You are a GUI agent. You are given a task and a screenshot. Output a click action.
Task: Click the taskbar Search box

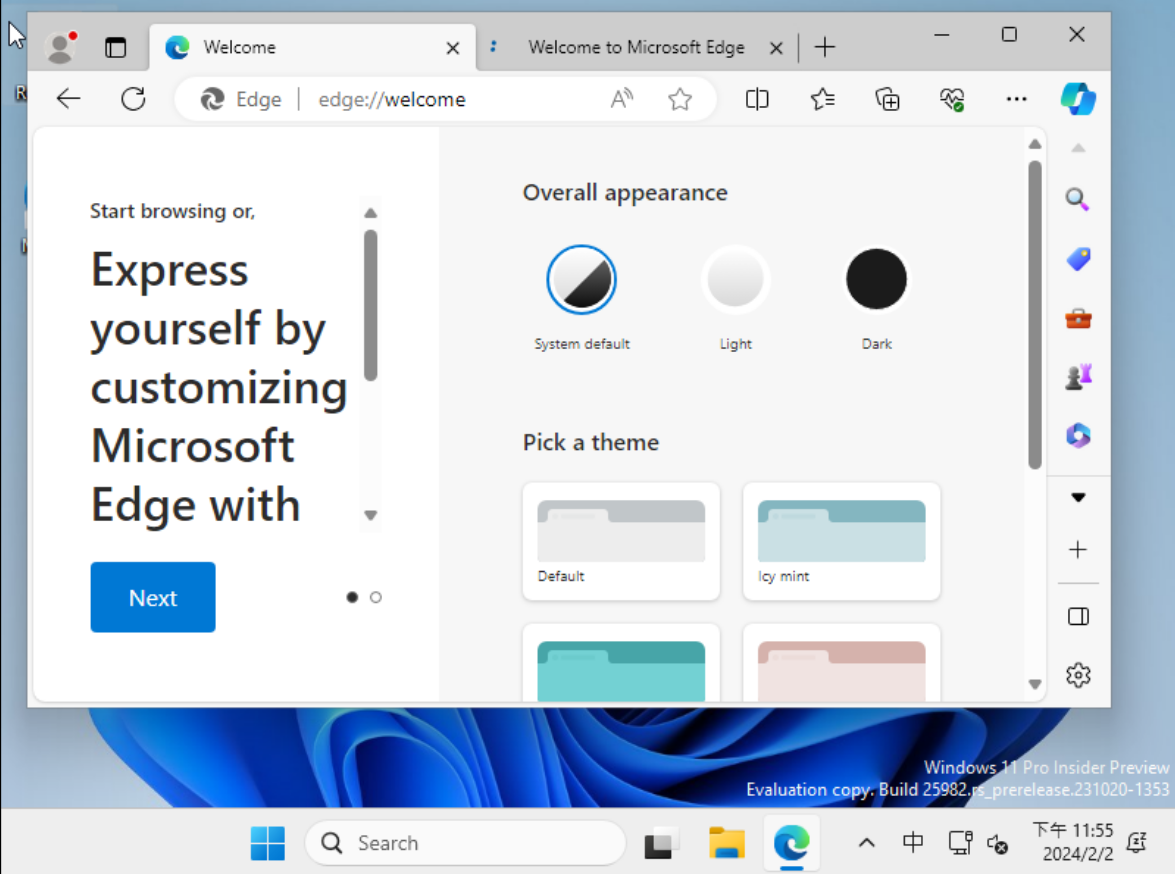[x=465, y=843]
